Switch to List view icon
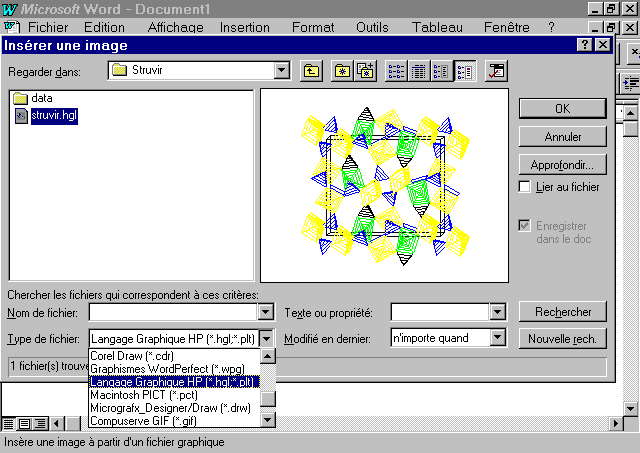 (x=396, y=71)
